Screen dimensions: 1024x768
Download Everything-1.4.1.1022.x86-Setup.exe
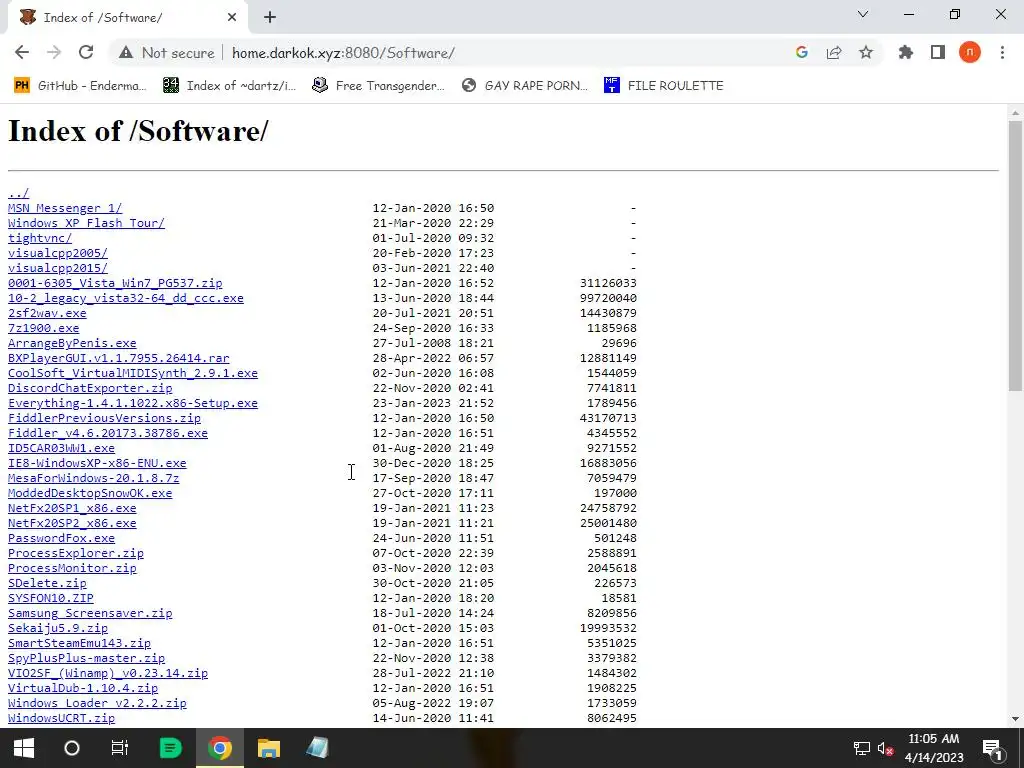pos(133,404)
